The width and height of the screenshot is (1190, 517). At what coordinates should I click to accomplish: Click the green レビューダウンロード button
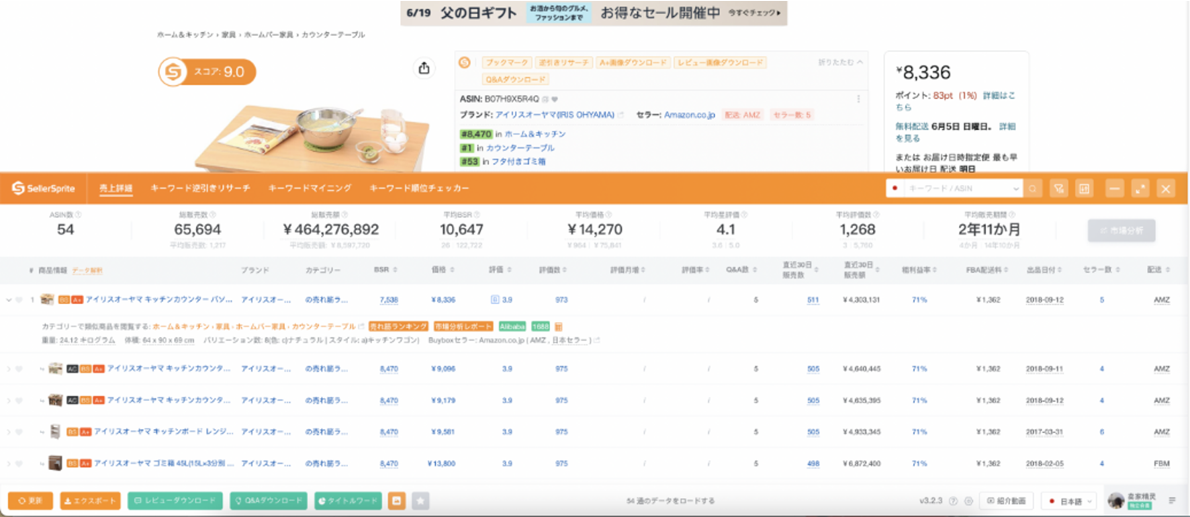[x=175, y=501]
